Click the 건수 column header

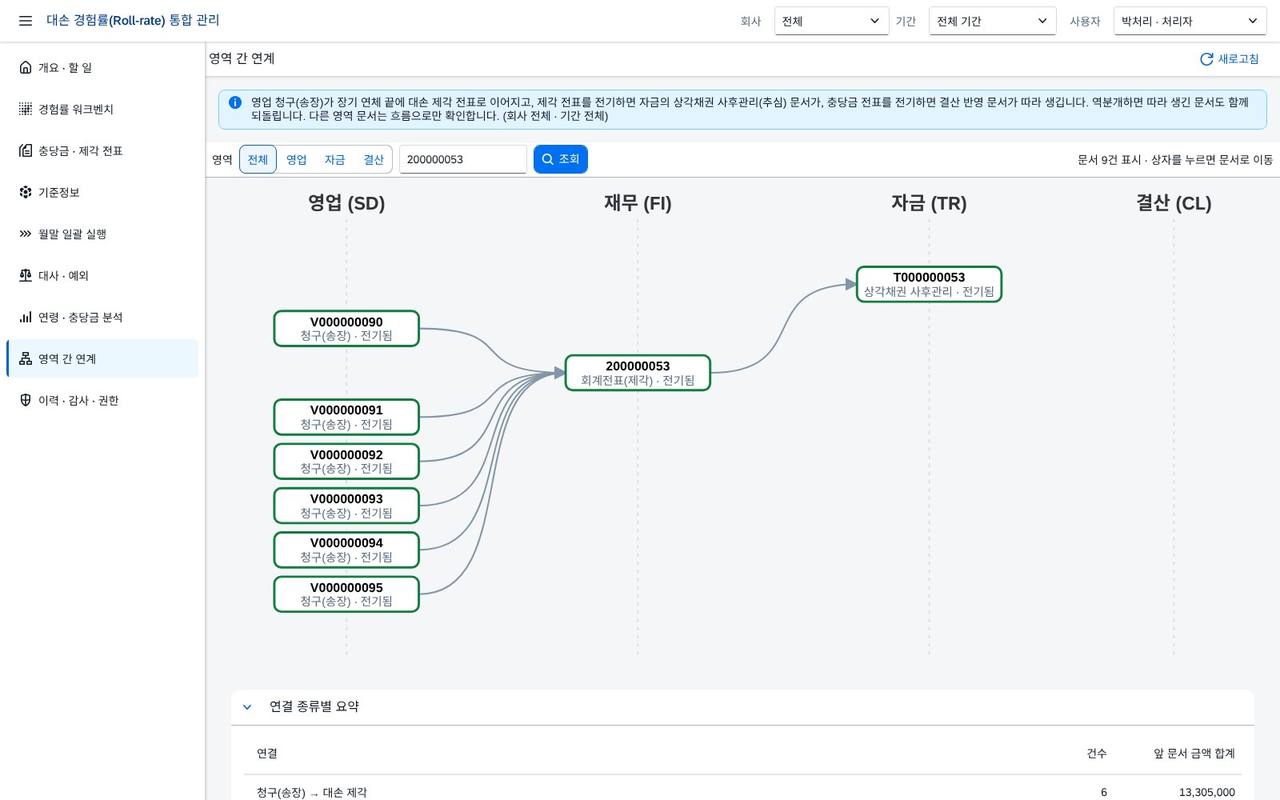click(x=1097, y=753)
